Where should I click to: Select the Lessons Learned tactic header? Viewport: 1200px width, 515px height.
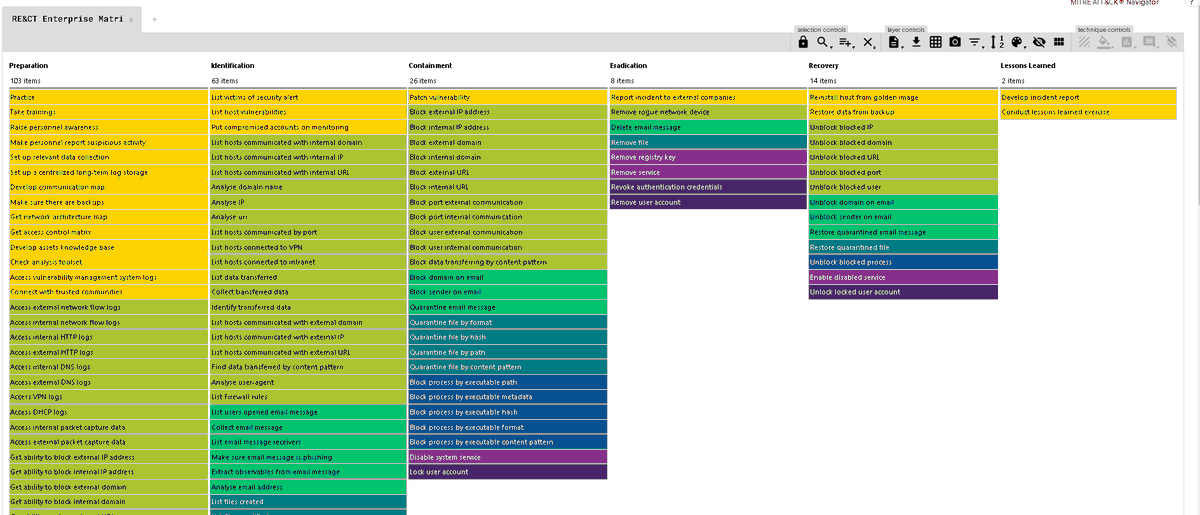[1028, 66]
